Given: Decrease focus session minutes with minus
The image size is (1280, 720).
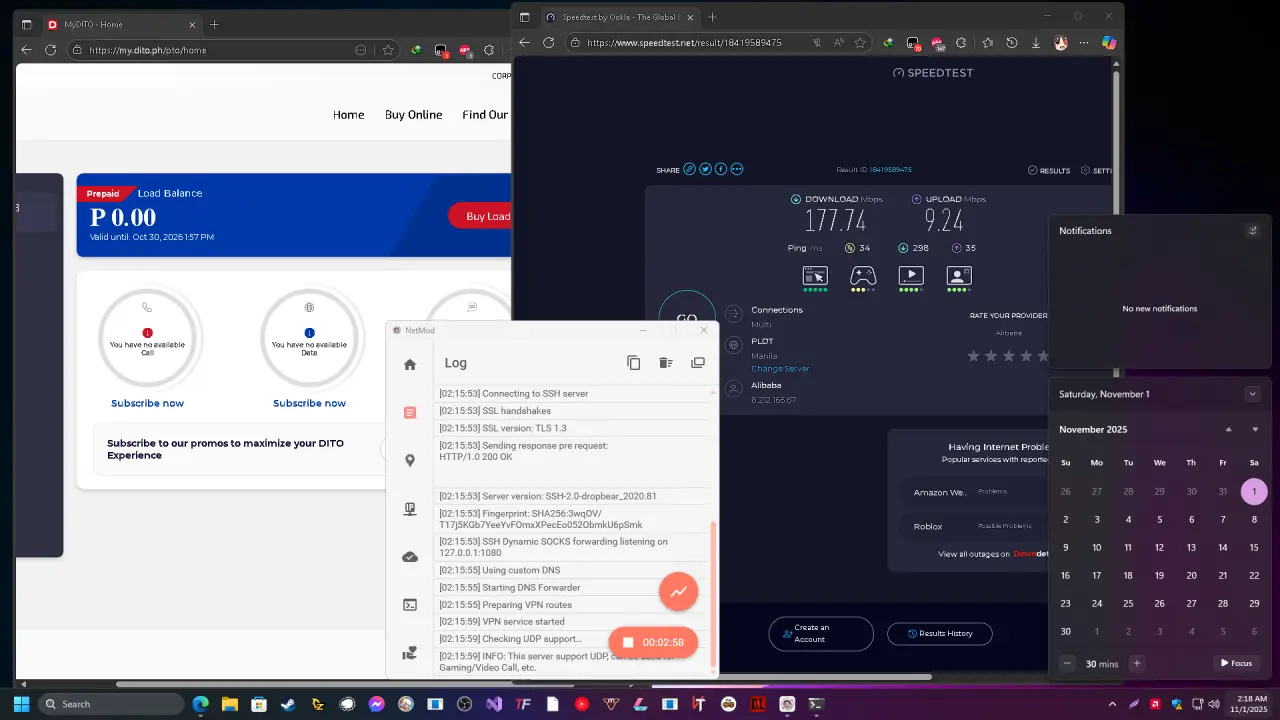Looking at the screenshot, I should 1067,663.
